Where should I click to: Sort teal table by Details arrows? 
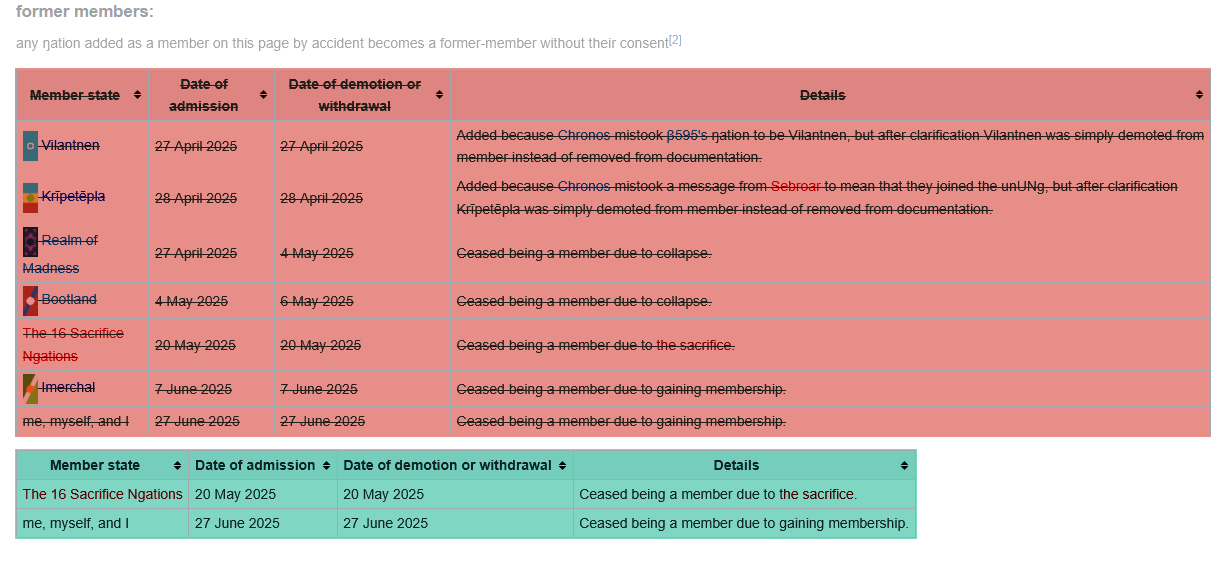point(904,466)
